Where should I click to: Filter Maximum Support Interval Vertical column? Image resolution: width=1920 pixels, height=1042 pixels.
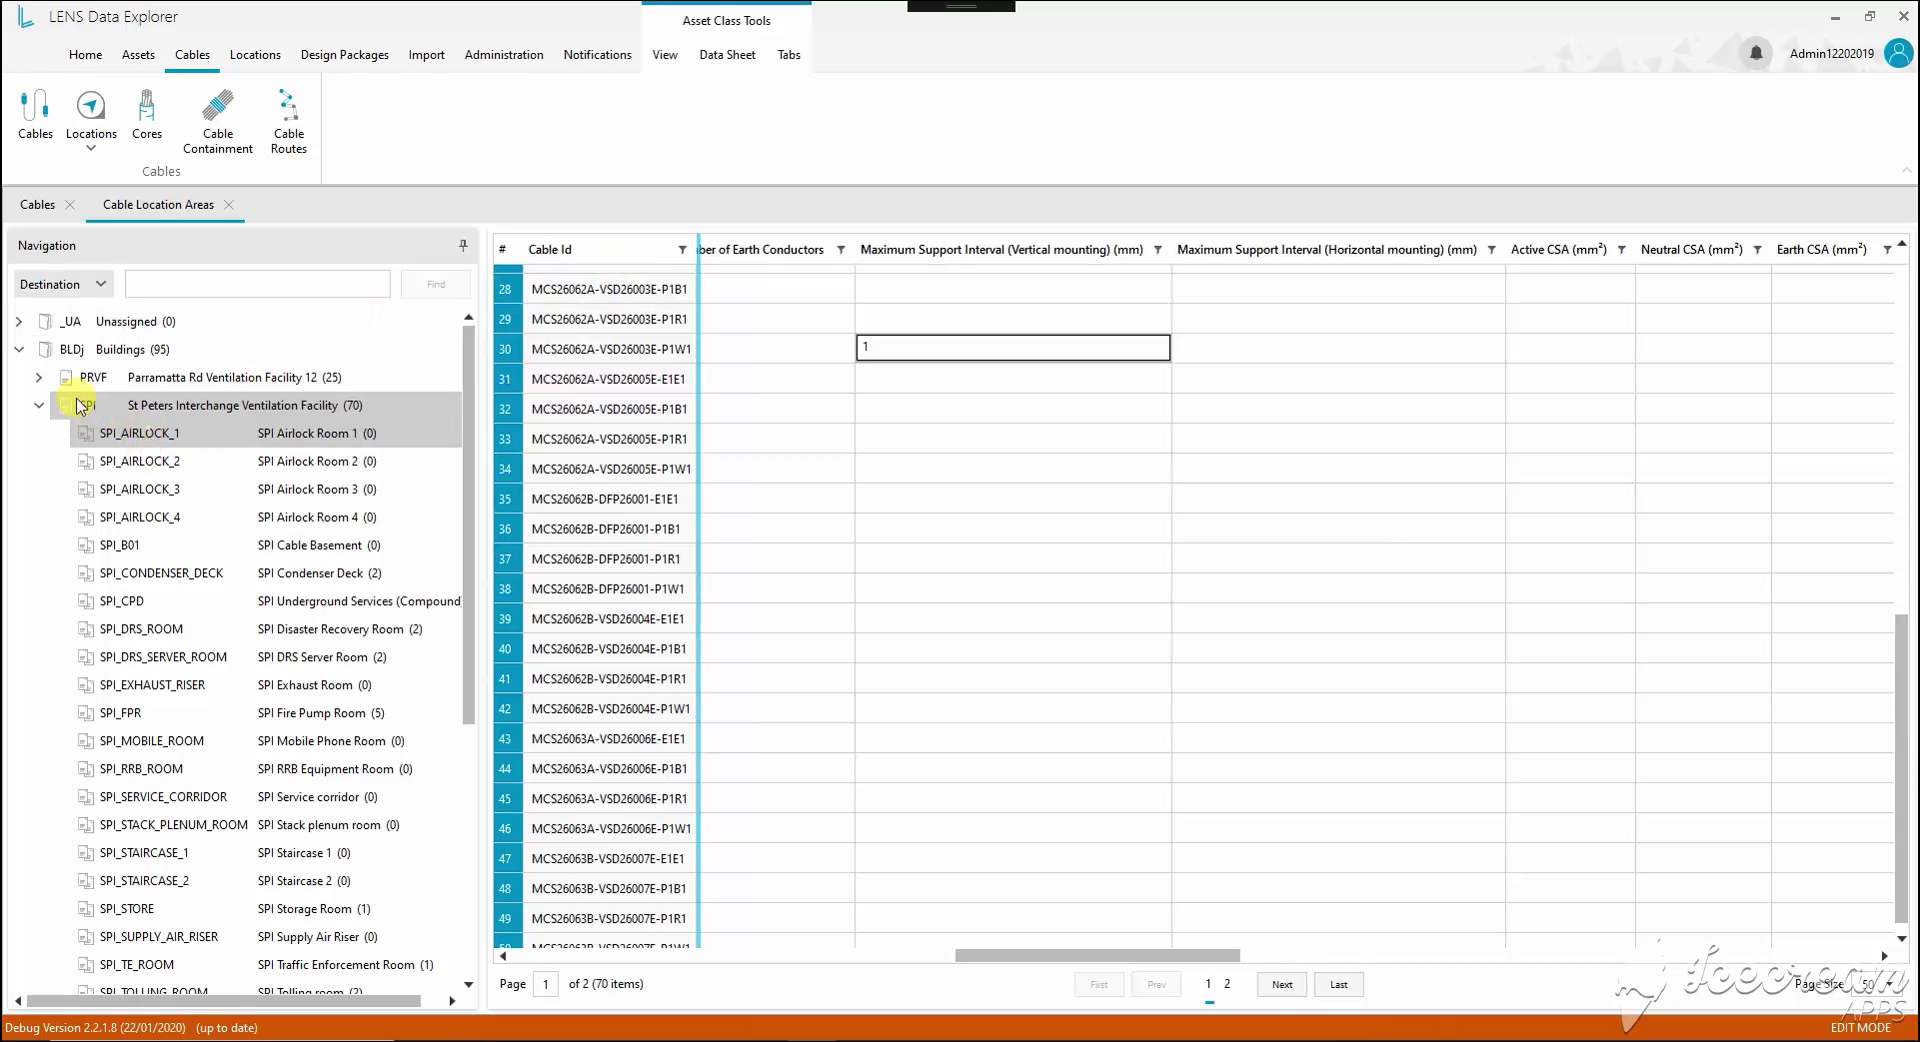(1157, 250)
